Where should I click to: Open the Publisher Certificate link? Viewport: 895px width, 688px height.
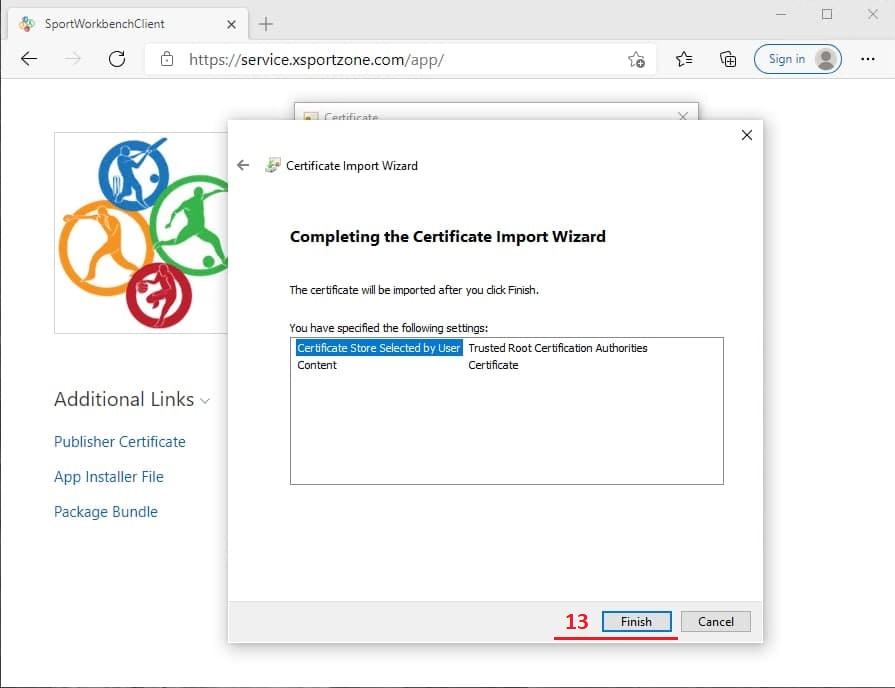[119, 441]
